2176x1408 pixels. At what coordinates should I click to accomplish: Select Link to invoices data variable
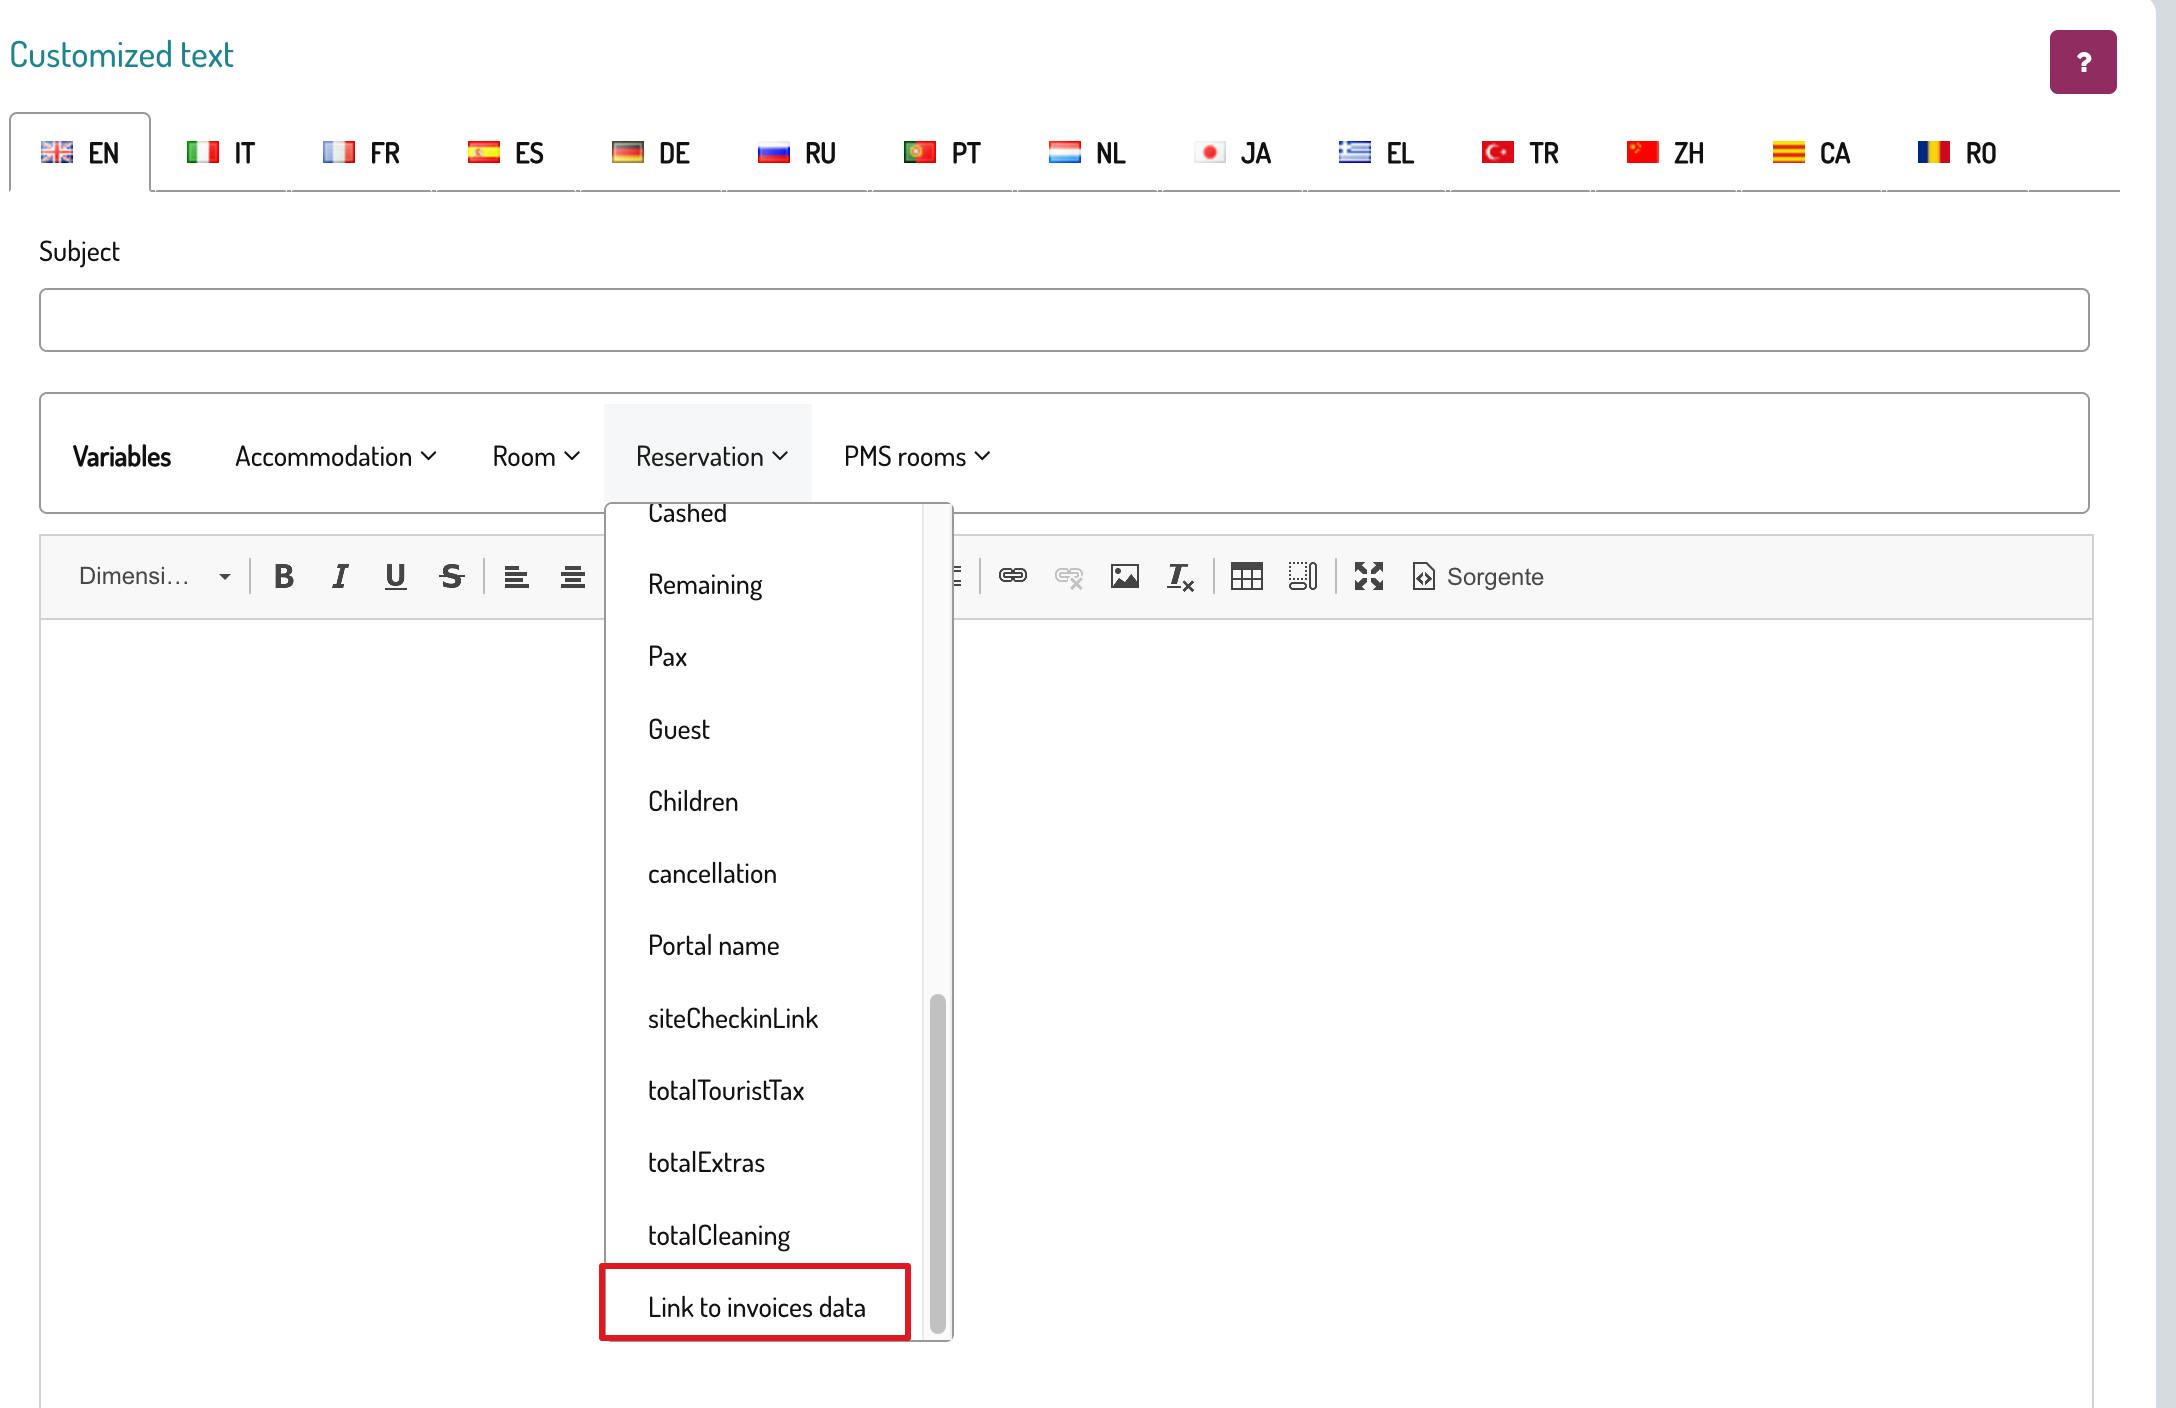pos(756,1307)
